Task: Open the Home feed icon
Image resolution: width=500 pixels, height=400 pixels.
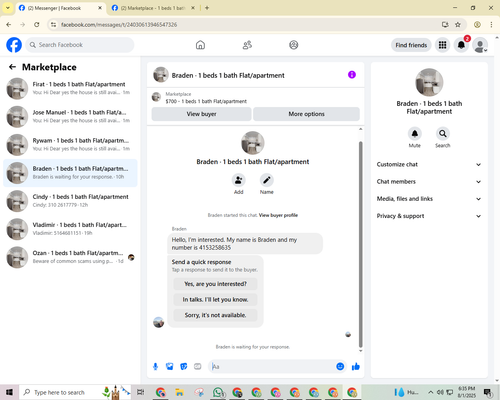Action: [200, 45]
